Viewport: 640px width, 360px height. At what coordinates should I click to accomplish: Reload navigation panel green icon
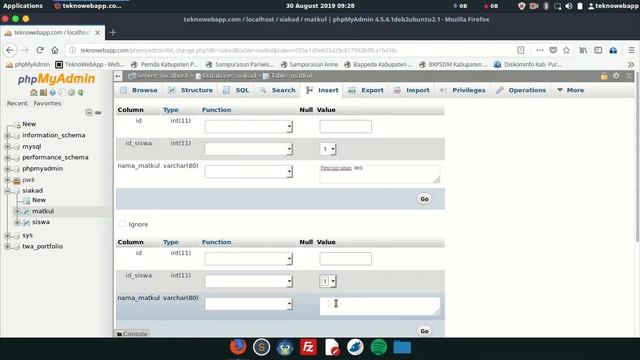click(x=81, y=93)
